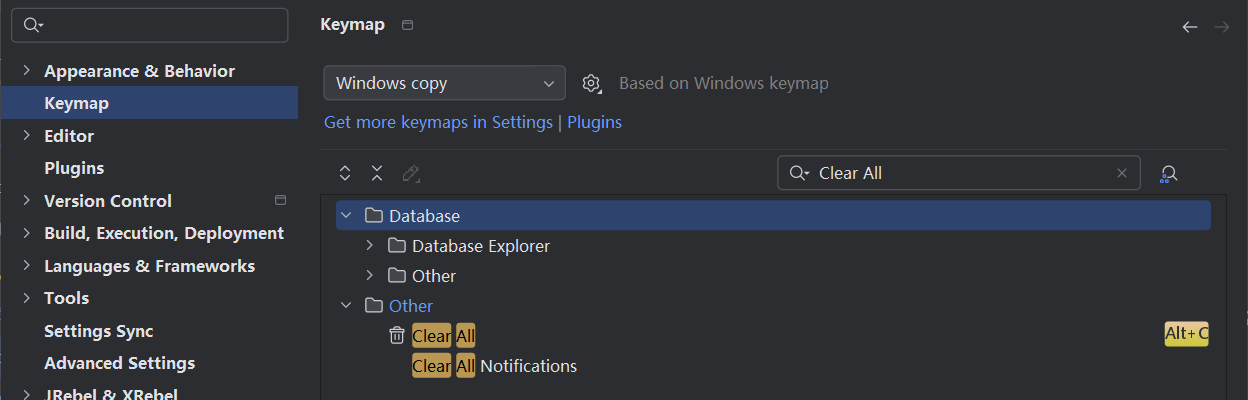Click the Expand All icon in keymap toolbar
Screen dimensions: 1248x400
click(345, 173)
